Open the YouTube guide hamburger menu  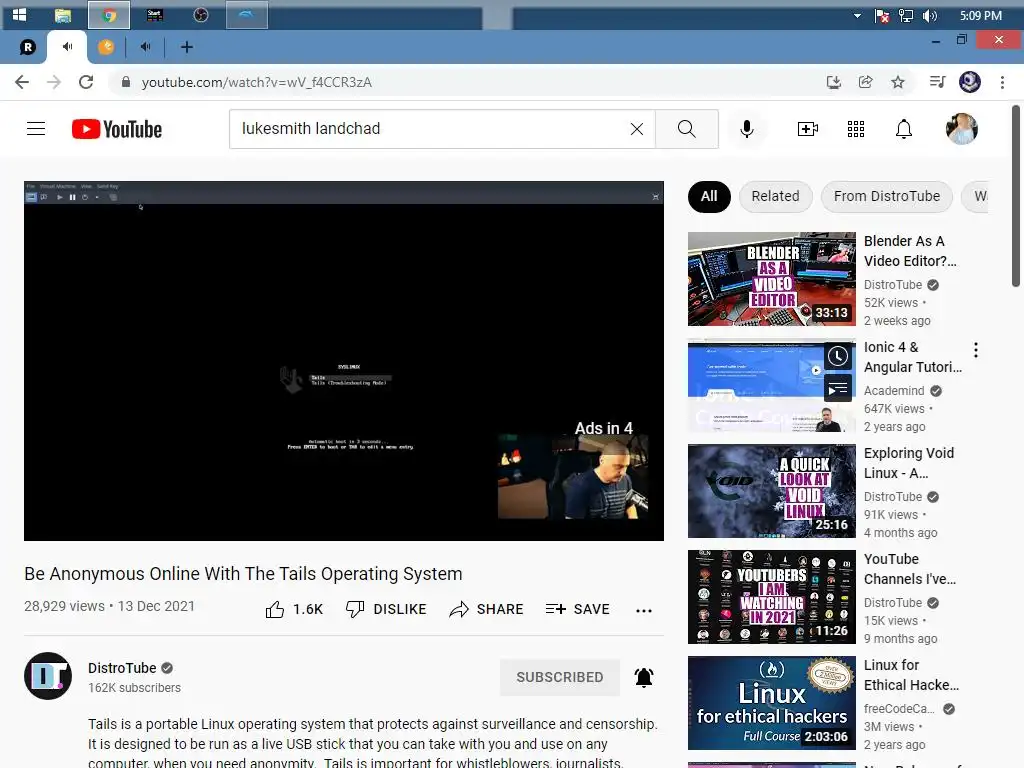[36, 129]
